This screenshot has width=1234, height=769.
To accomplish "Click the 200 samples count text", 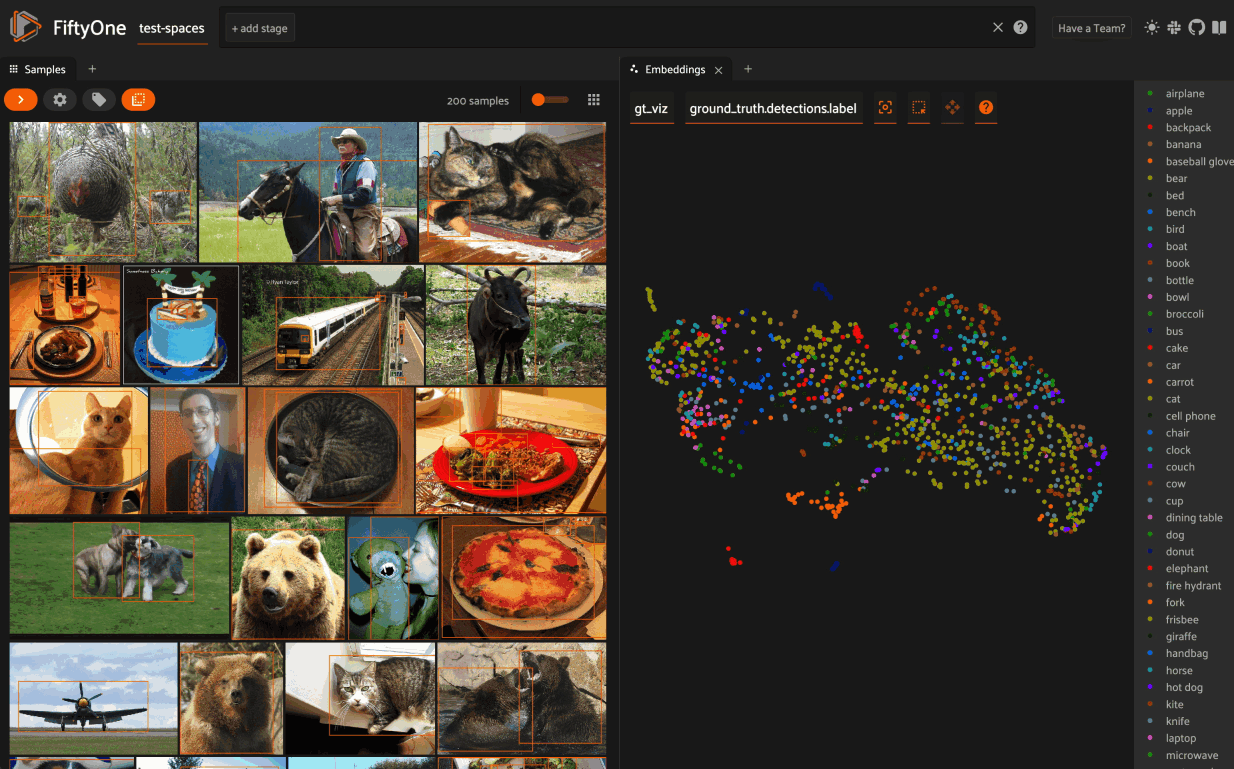I will [478, 101].
